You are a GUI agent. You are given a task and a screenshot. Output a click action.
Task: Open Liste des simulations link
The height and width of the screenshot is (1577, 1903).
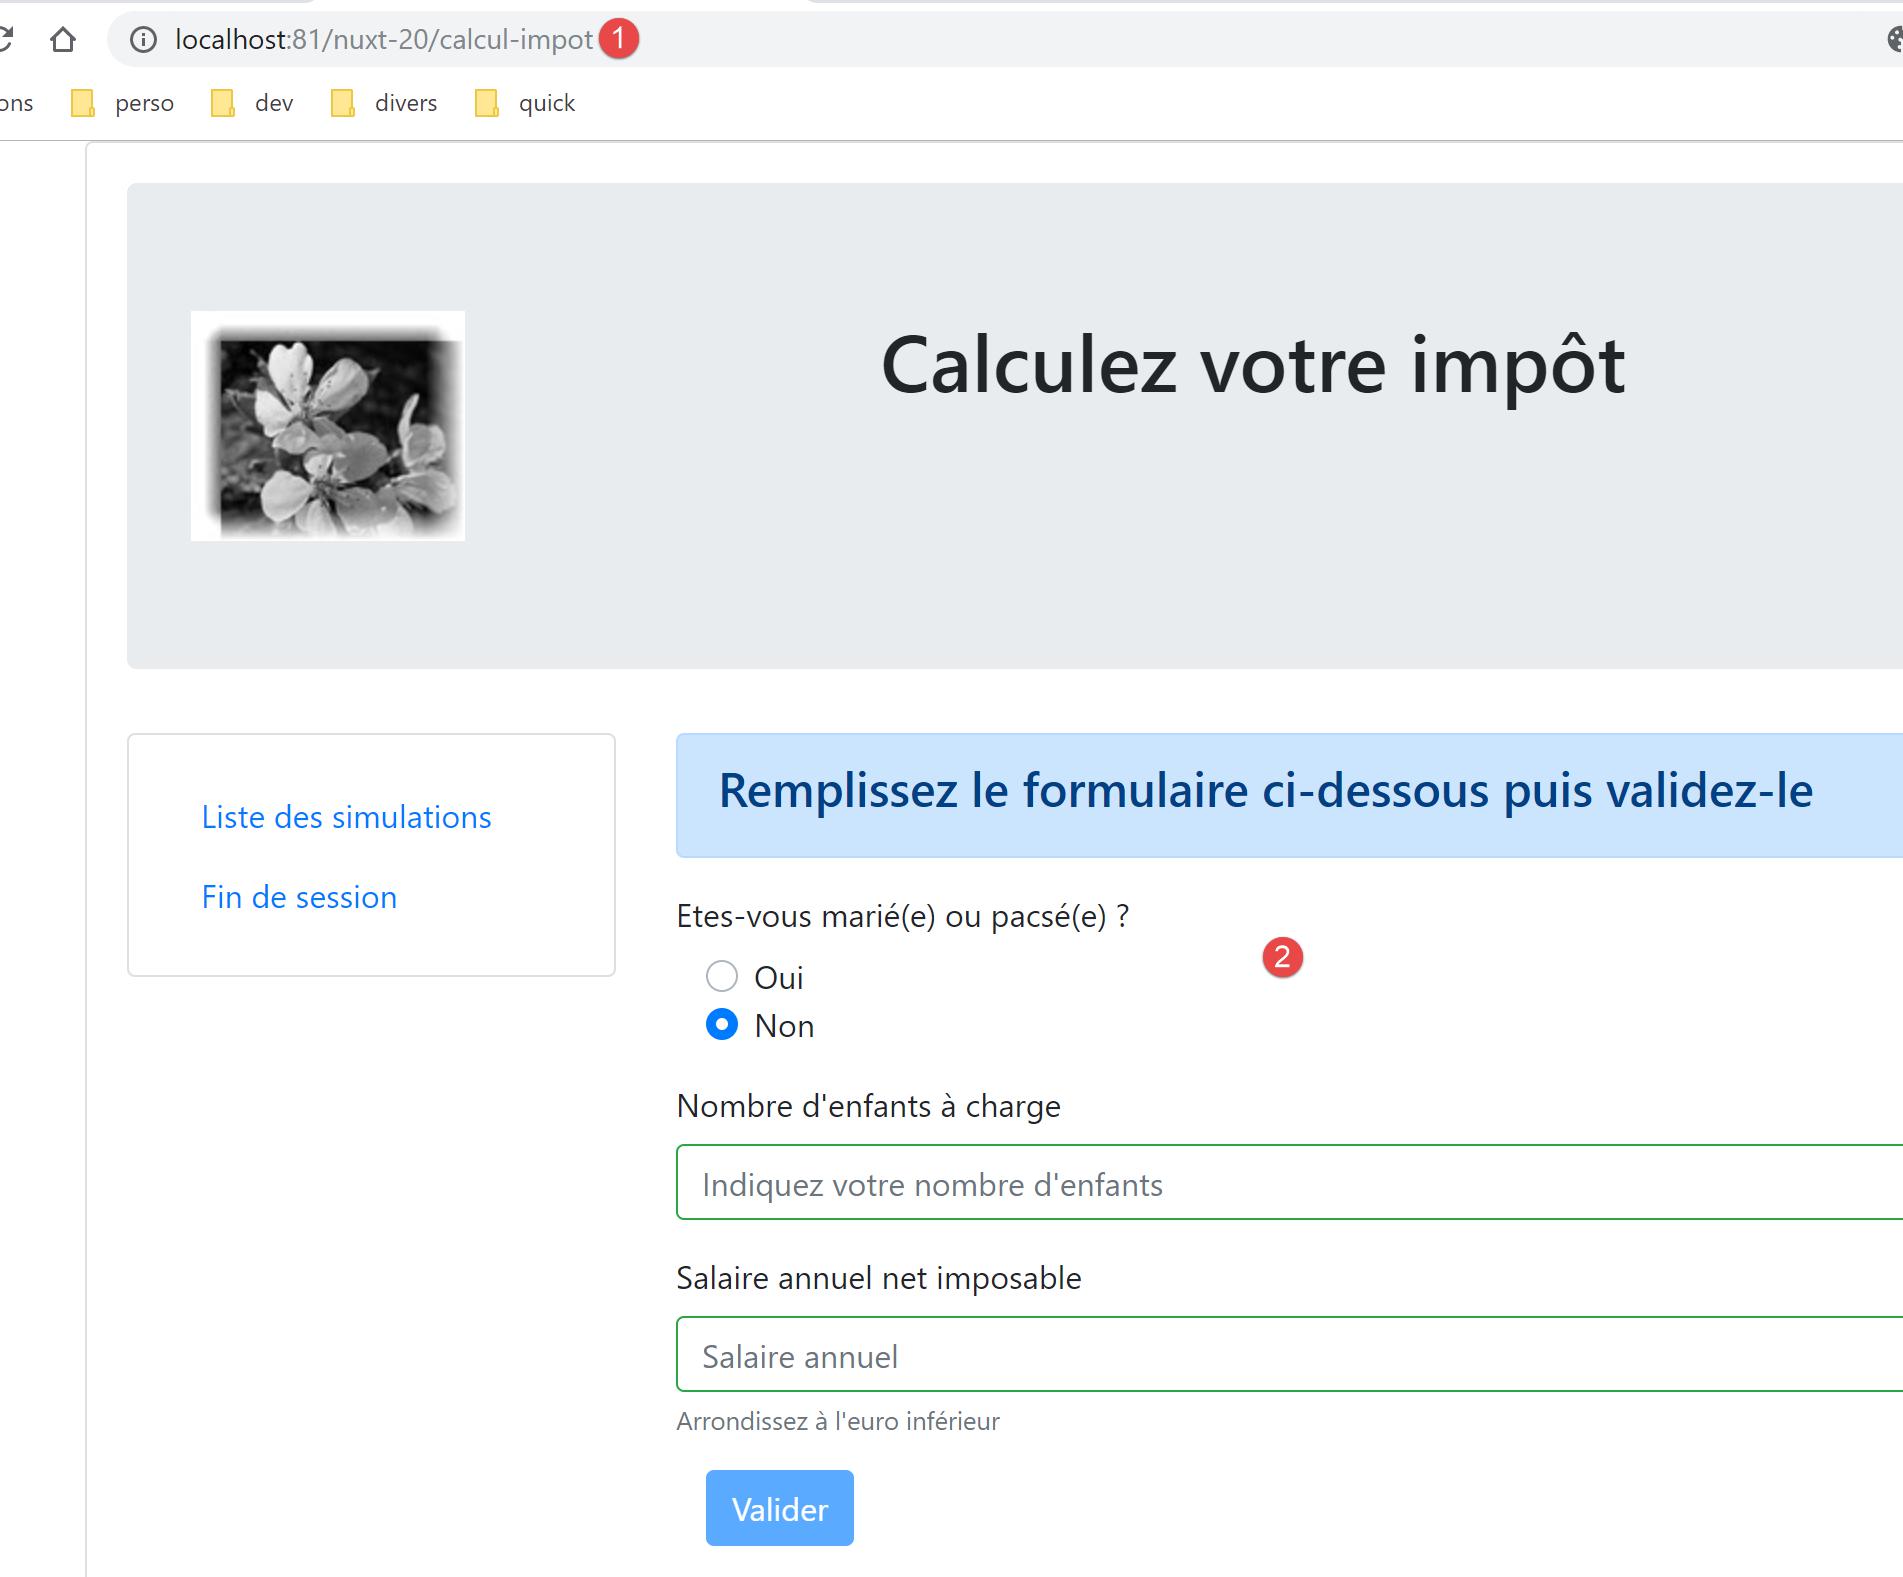[x=346, y=817]
